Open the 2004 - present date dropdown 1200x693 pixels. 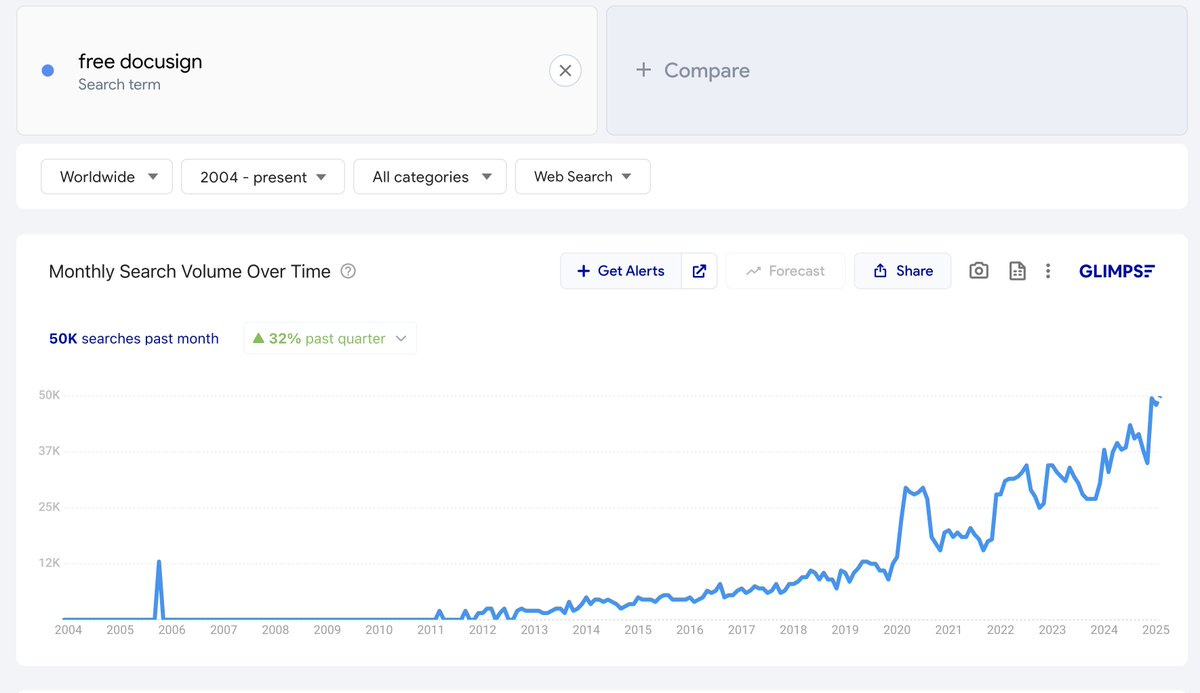point(263,177)
